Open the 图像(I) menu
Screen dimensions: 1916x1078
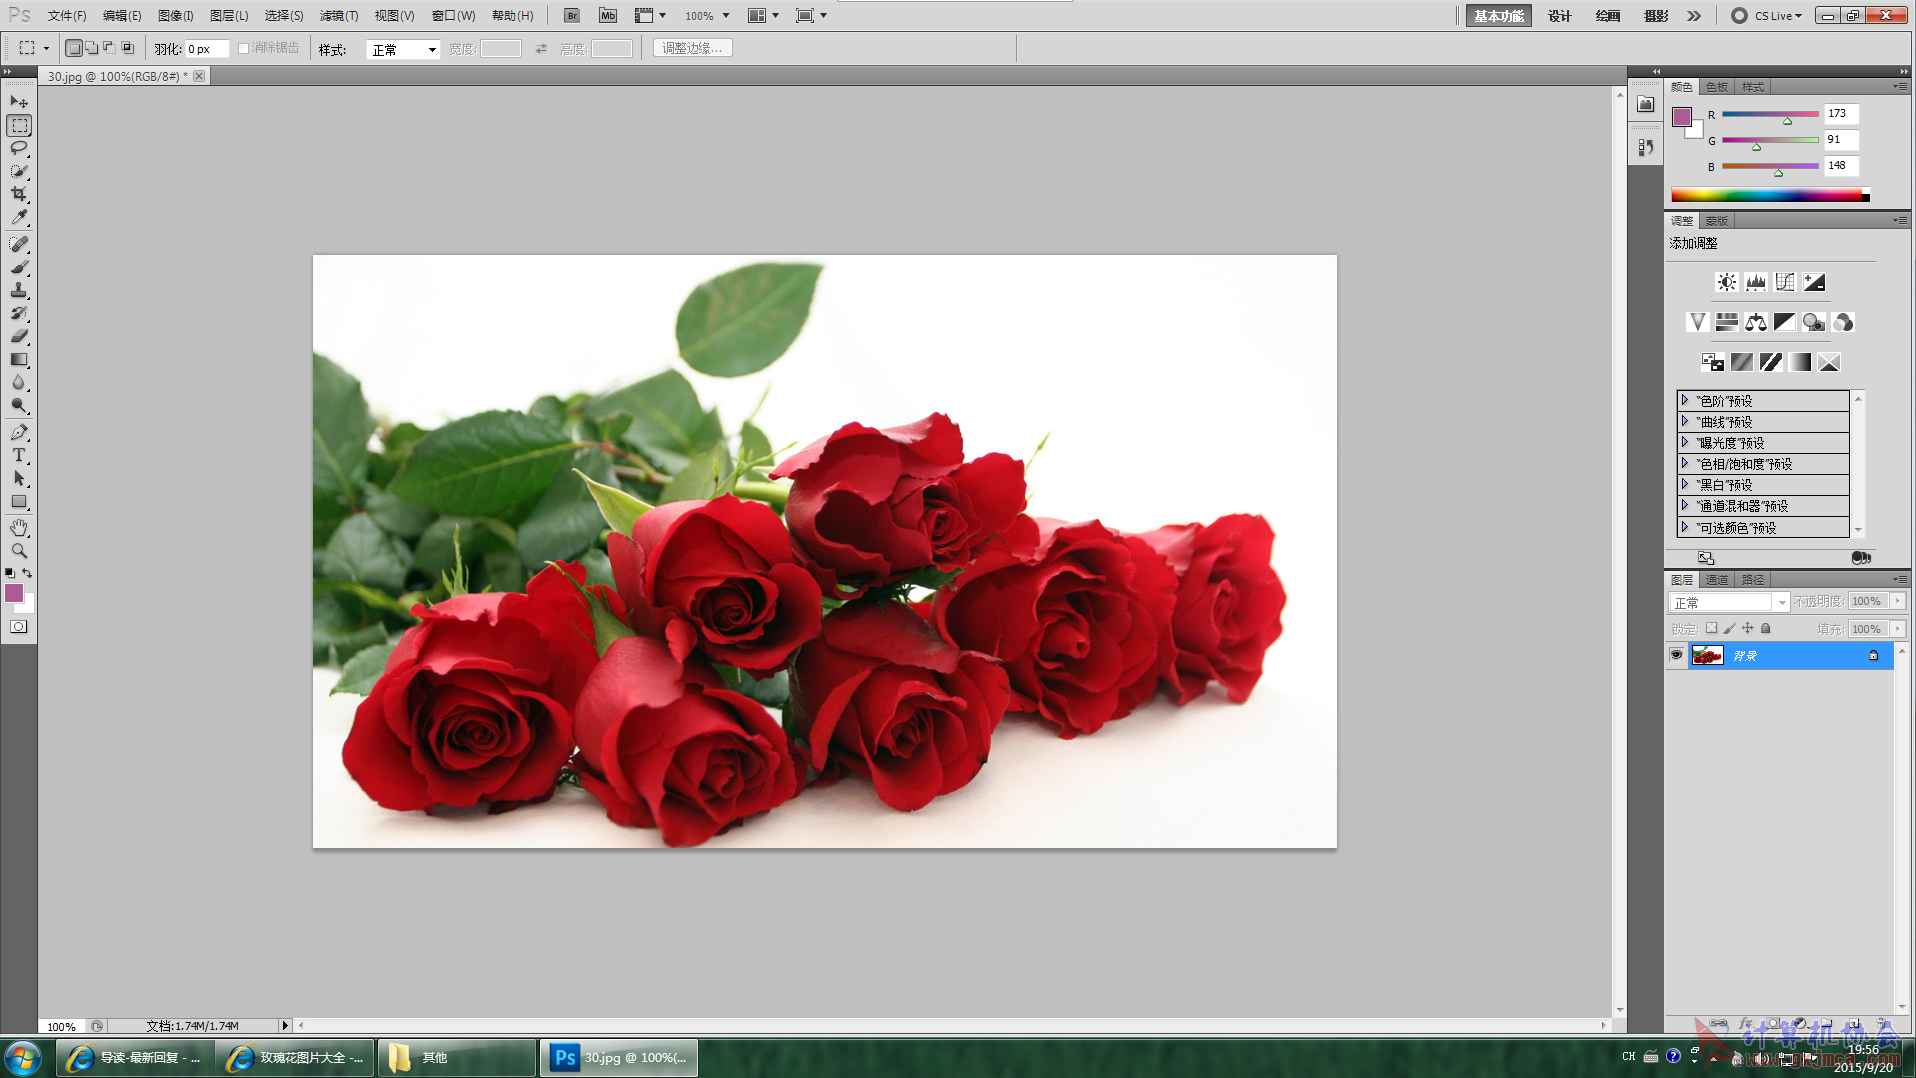tap(176, 16)
